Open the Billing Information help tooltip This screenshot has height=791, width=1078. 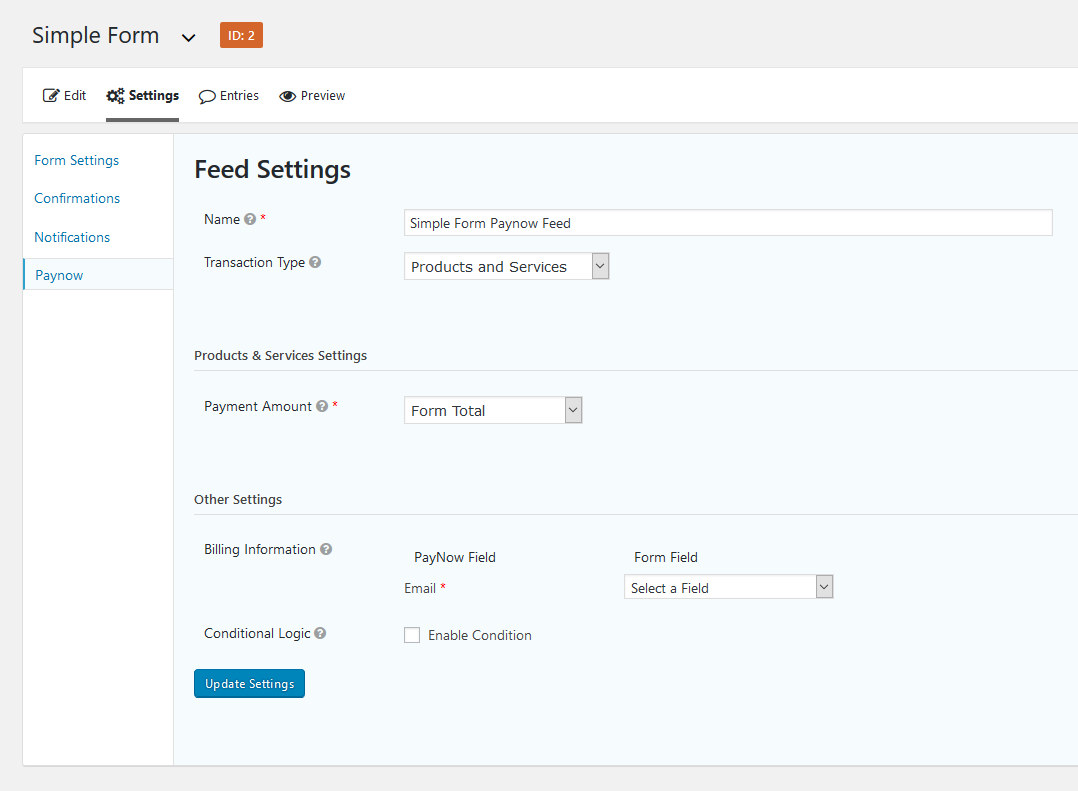(327, 548)
